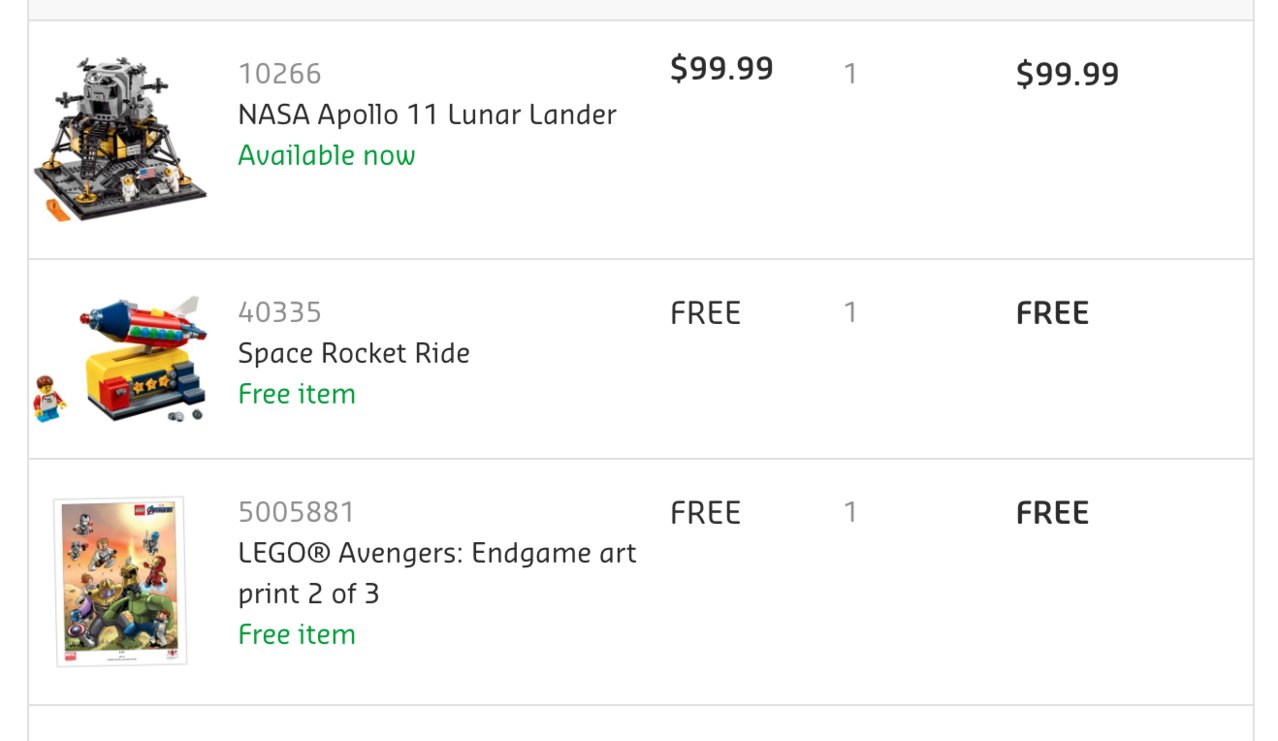
Task: Click the green Available now status text
Action: tap(327, 155)
